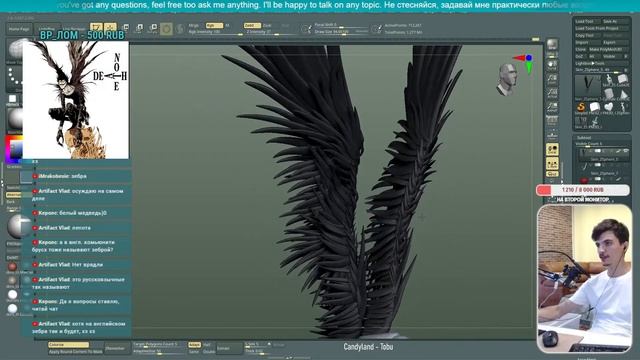This screenshot has height=360, width=640.
Task: Select the SimpleBrush tool icon
Action: click(581, 108)
